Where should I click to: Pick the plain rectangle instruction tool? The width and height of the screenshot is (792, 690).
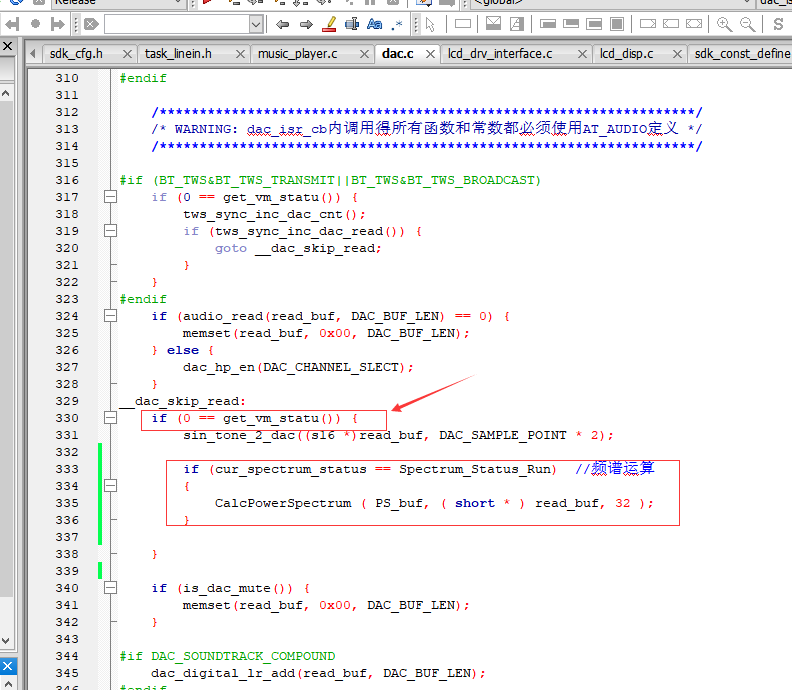point(463,24)
